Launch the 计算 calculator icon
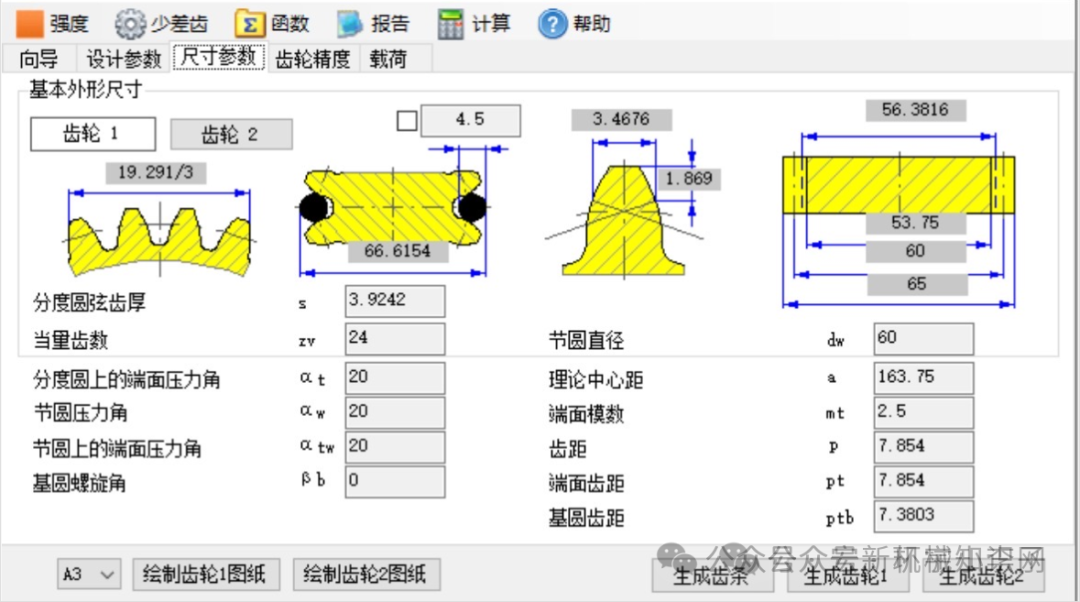 click(x=450, y=24)
